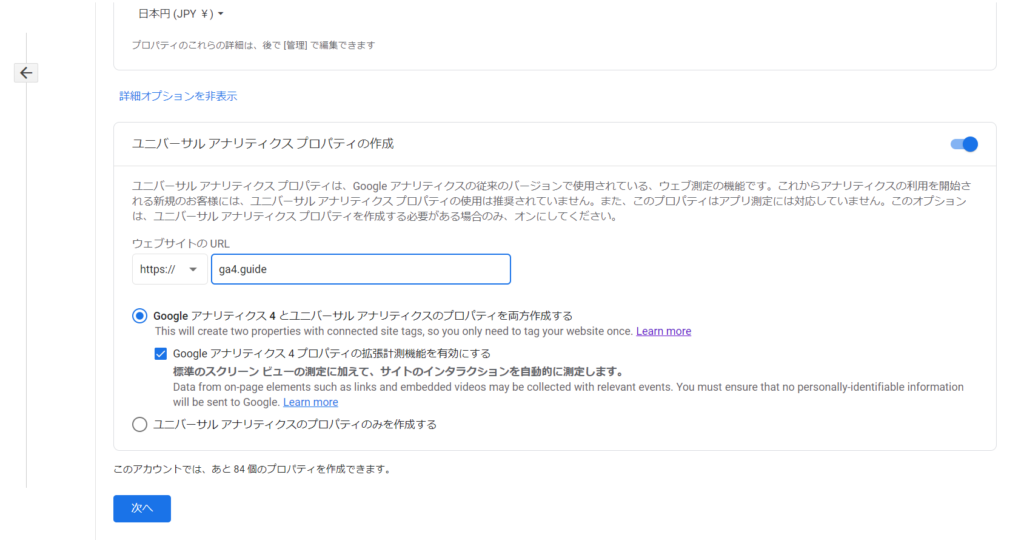Click ユニバーサル アナリティクス プロパティの作成 heading

(x=263, y=144)
